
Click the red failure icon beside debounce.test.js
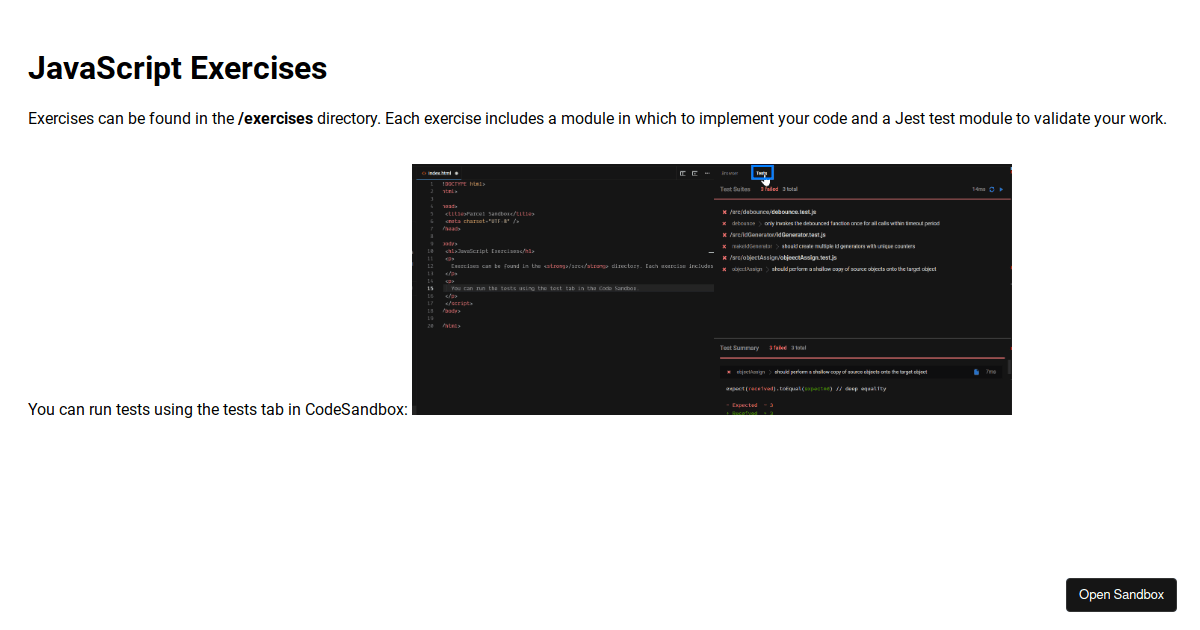click(x=724, y=212)
